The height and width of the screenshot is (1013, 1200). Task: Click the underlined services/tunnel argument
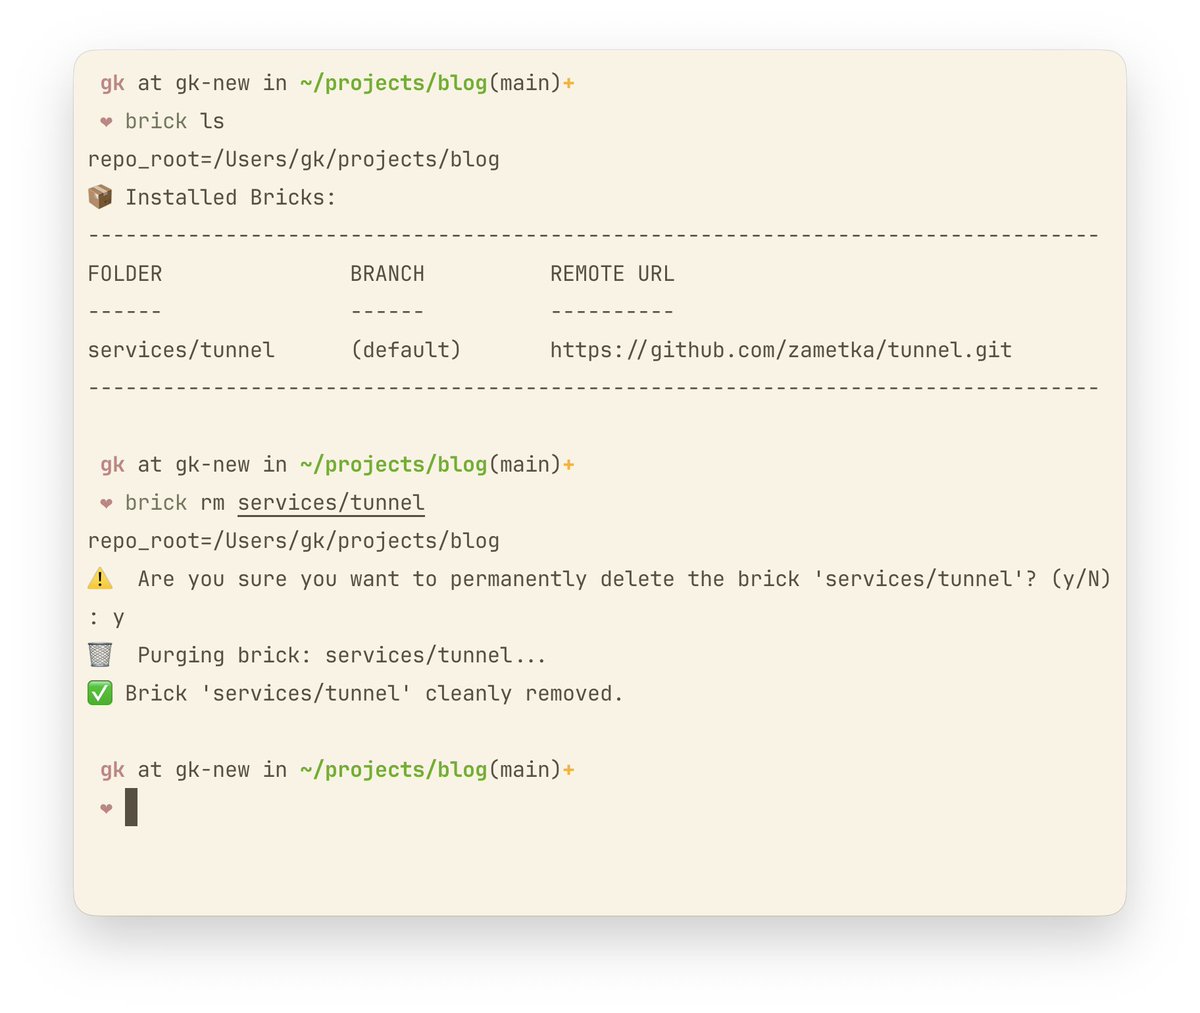331,503
